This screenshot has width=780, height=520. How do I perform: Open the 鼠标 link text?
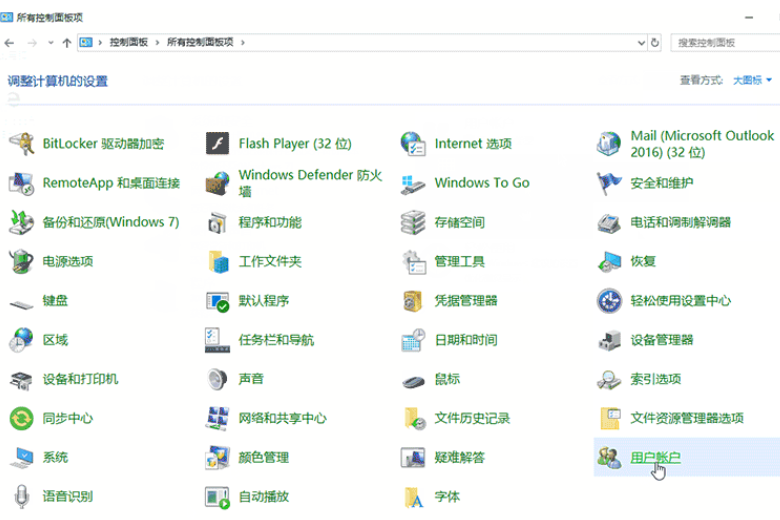(x=447, y=379)
